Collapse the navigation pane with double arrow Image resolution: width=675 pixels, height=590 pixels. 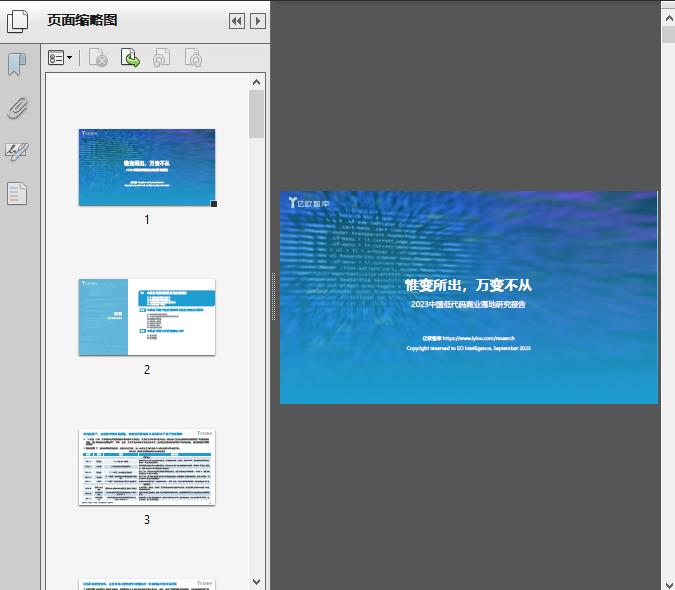(x=237, y=21)
